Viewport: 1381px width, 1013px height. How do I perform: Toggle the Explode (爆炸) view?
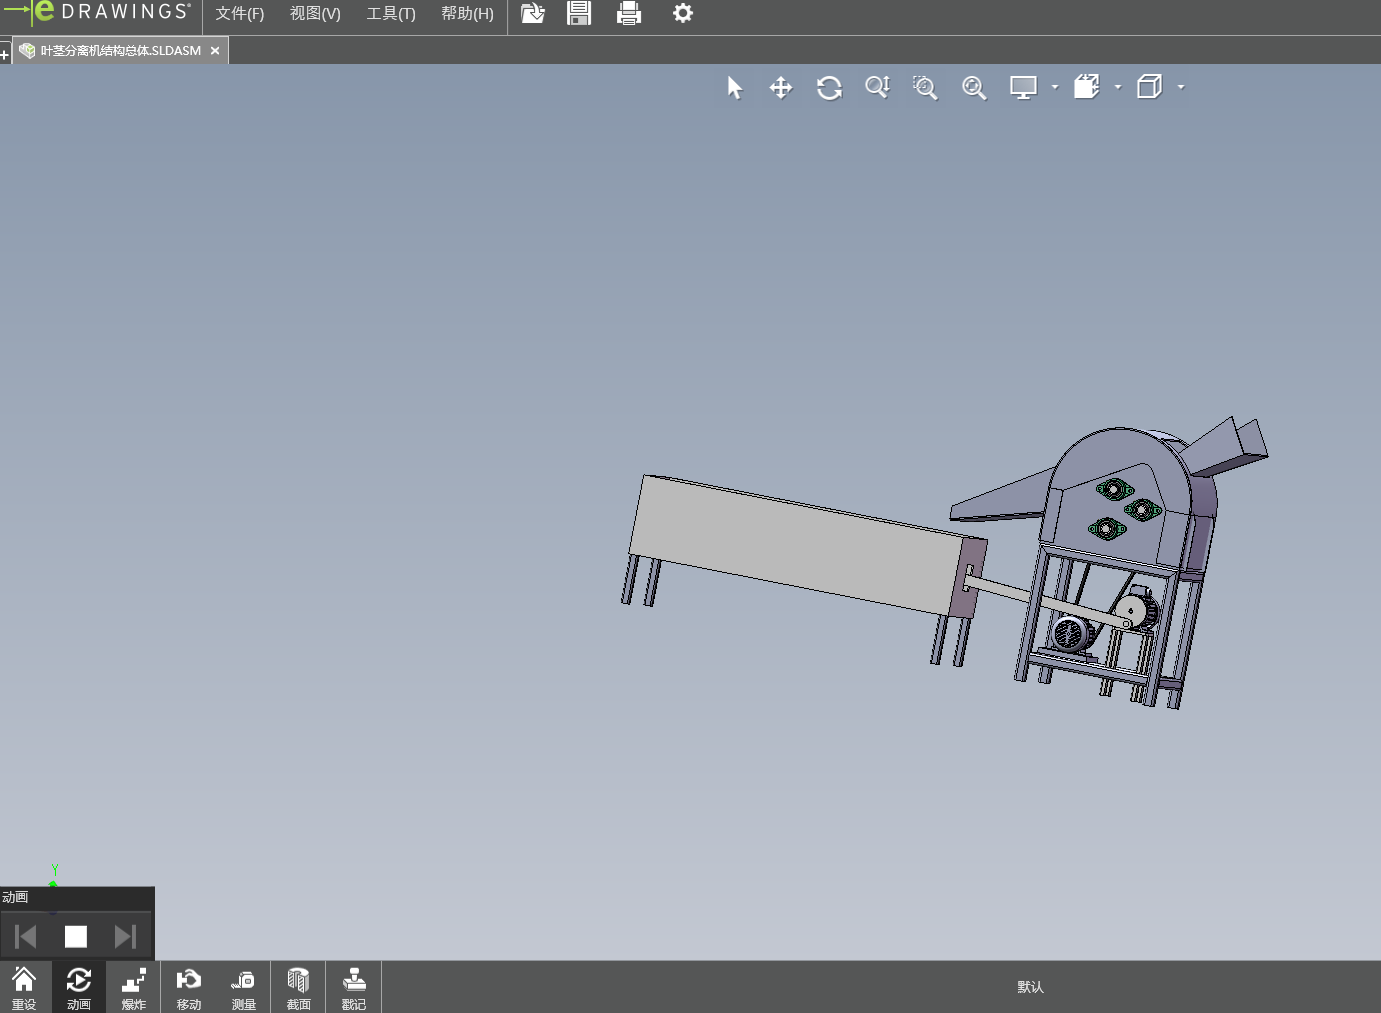click(134, 988)
